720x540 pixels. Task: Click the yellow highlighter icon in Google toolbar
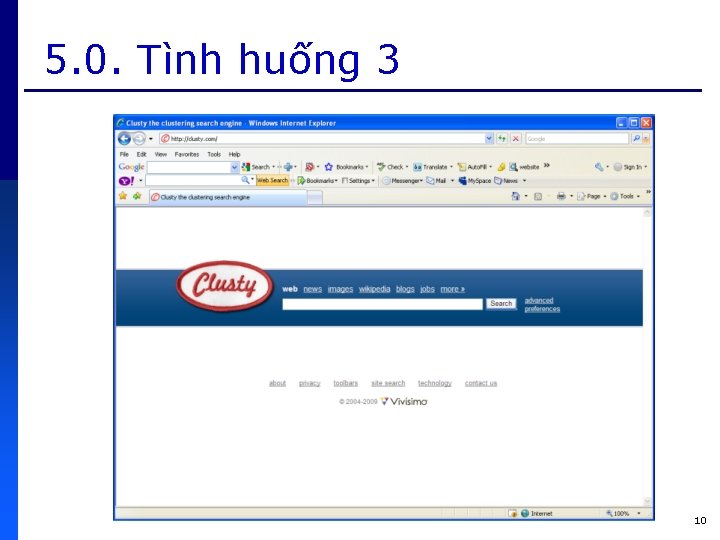[501, 167]
